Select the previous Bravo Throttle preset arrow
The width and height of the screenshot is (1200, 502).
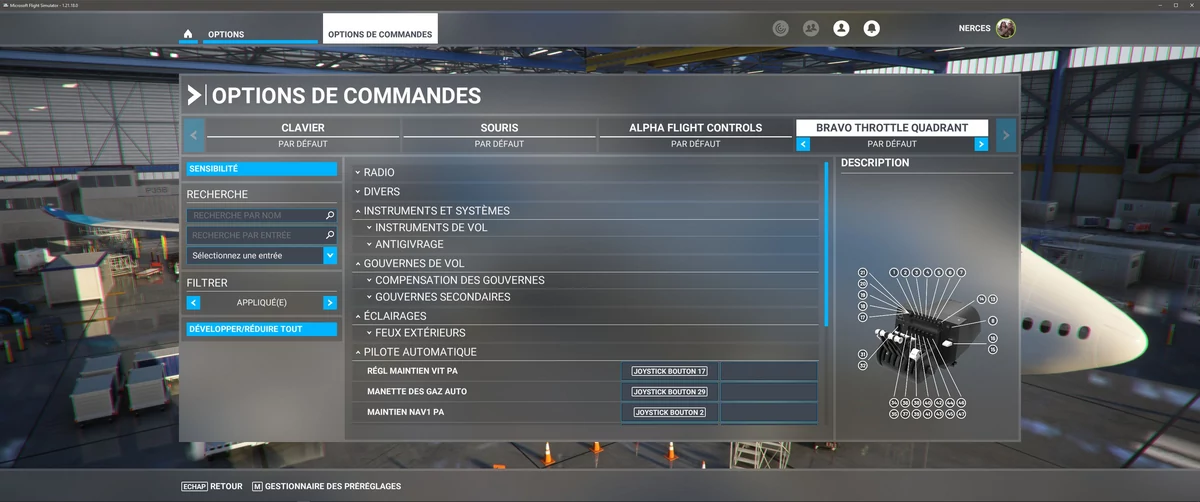(803, 144)
